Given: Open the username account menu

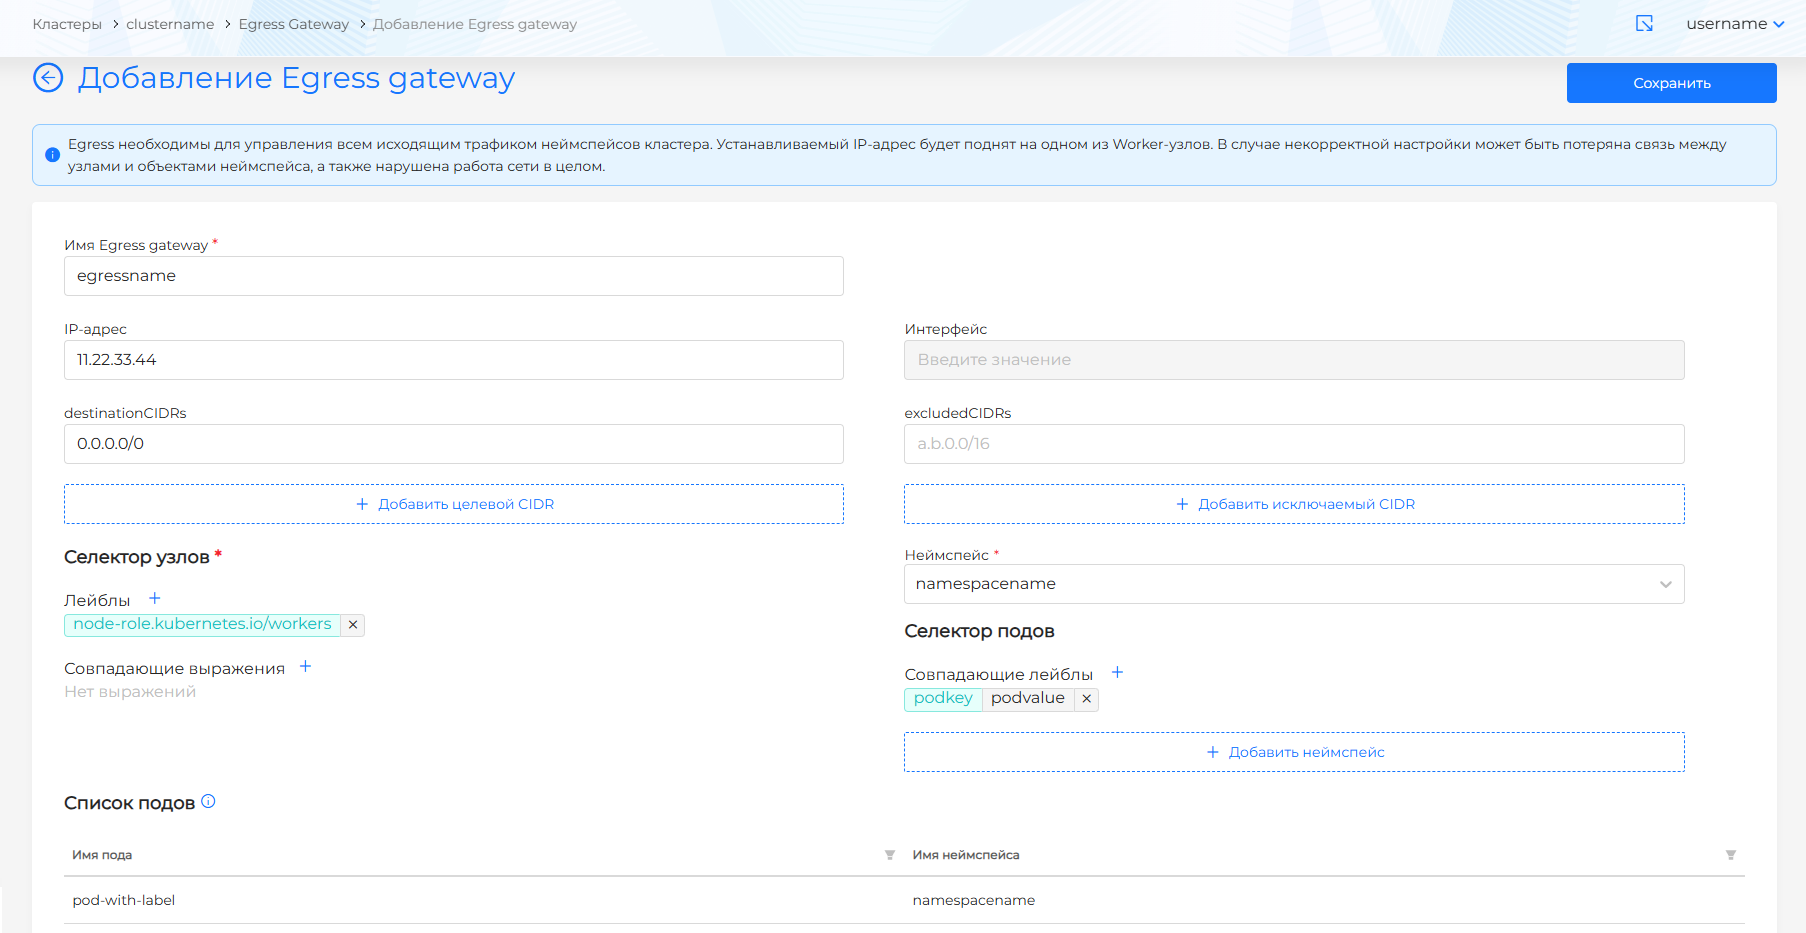Looking at the screenshot, I should pos(1734,24).
